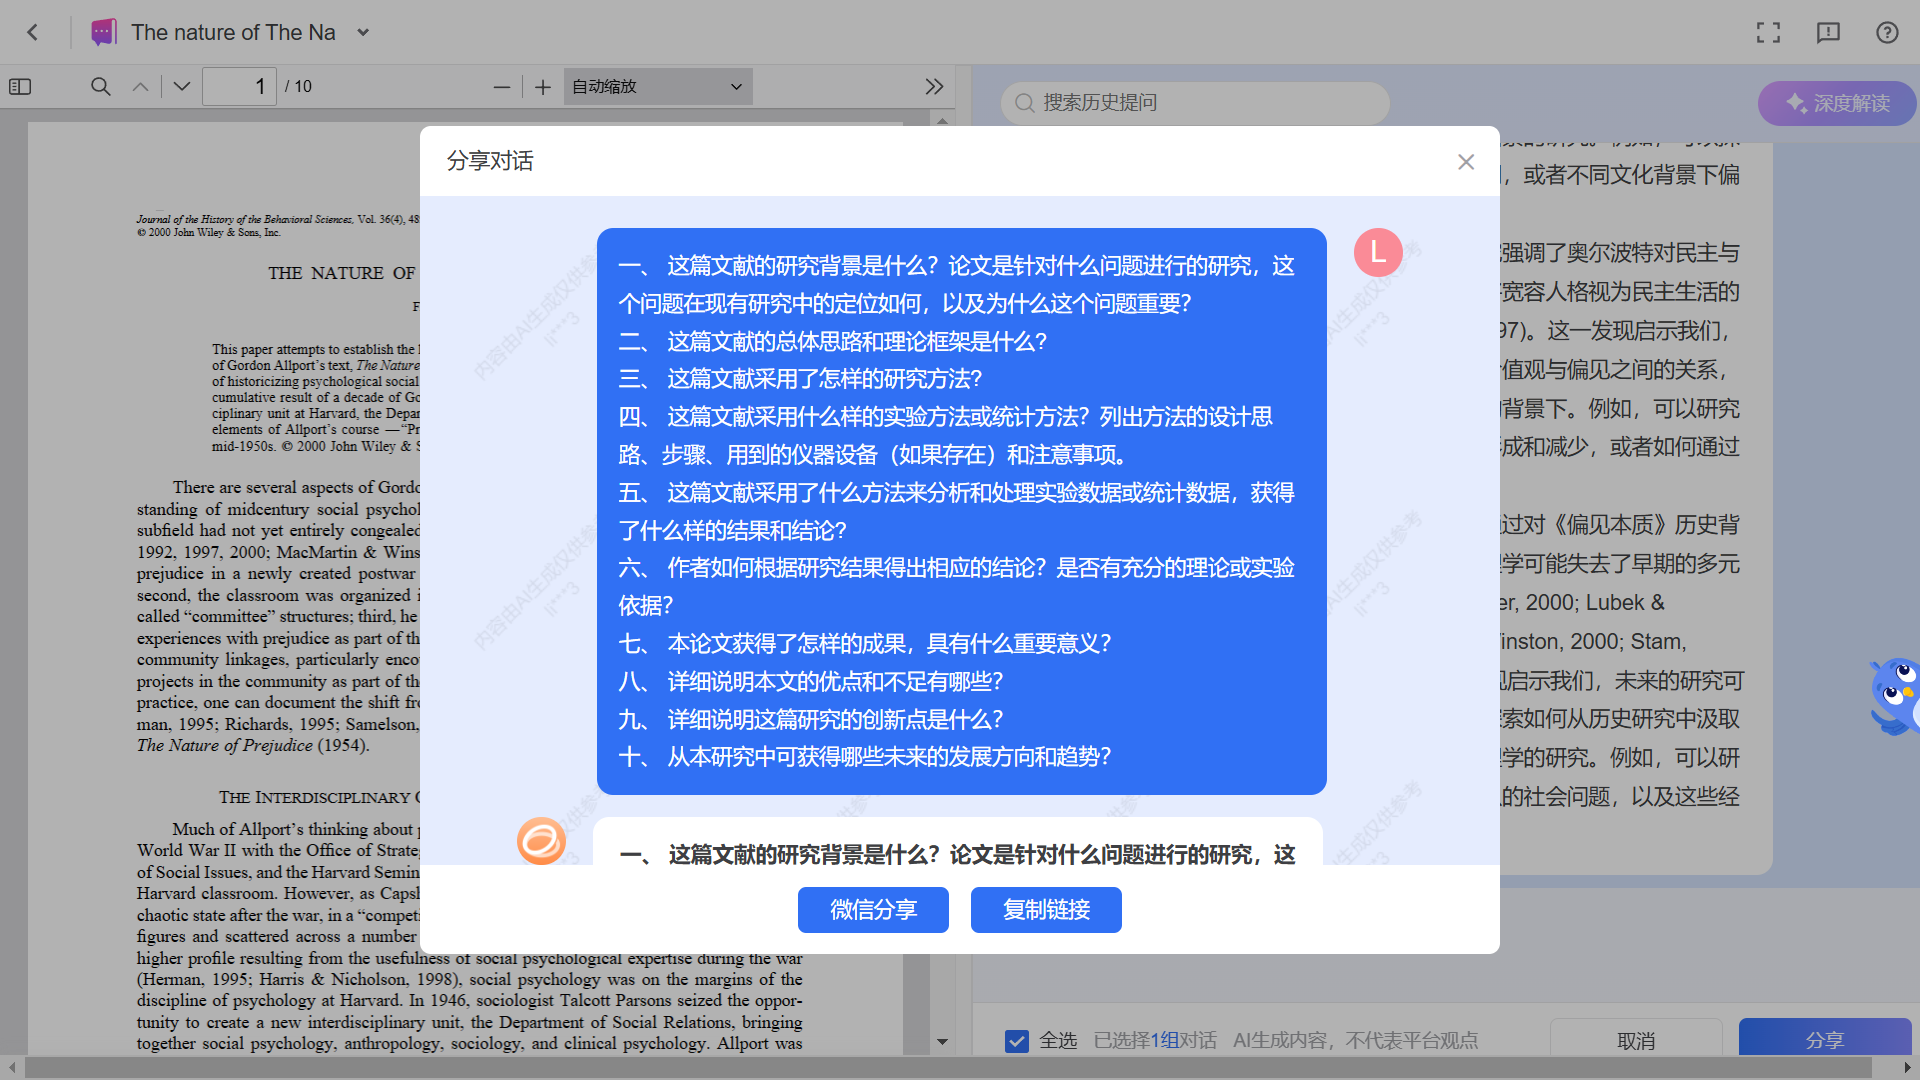Screen dimensions: 1920x1080
Task: Toggle the 全选 select-all checkbox
Action: point(1017,1041)
